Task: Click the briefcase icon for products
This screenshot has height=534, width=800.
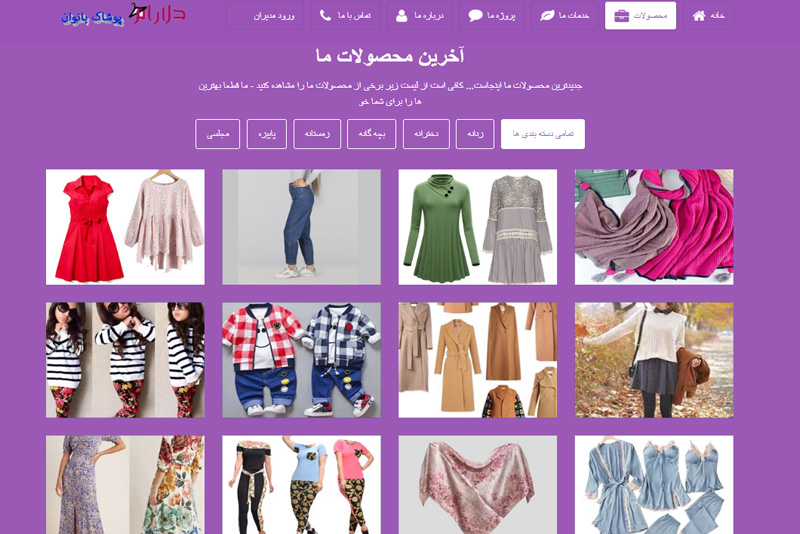Action: pos(621,16)
